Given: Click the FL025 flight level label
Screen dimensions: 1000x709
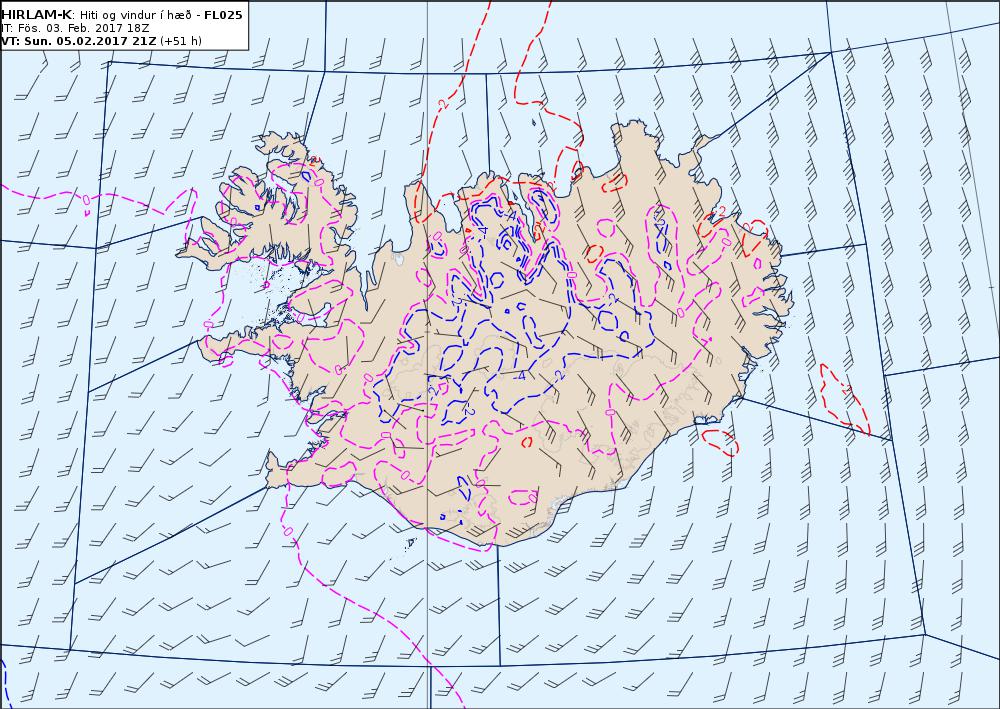Looking at the screenshot, I should [x=223, y=15].
